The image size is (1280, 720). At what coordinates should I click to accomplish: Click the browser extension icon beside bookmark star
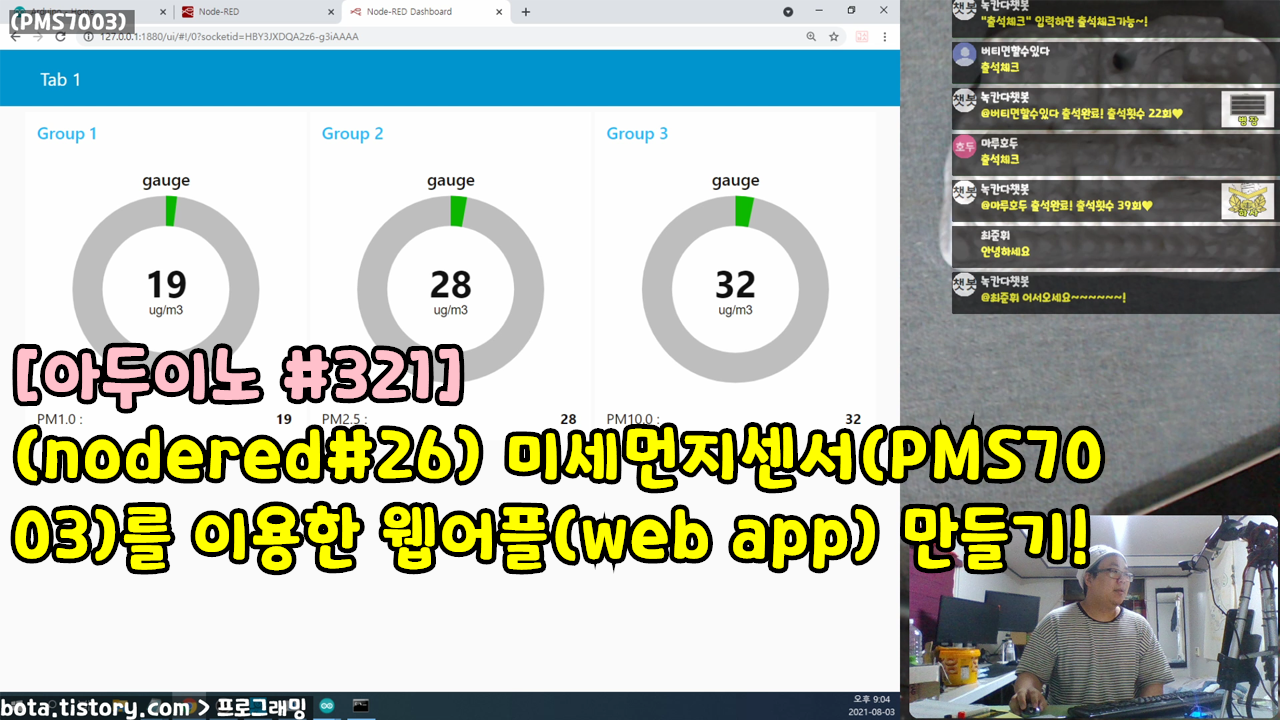coord(861,36)
